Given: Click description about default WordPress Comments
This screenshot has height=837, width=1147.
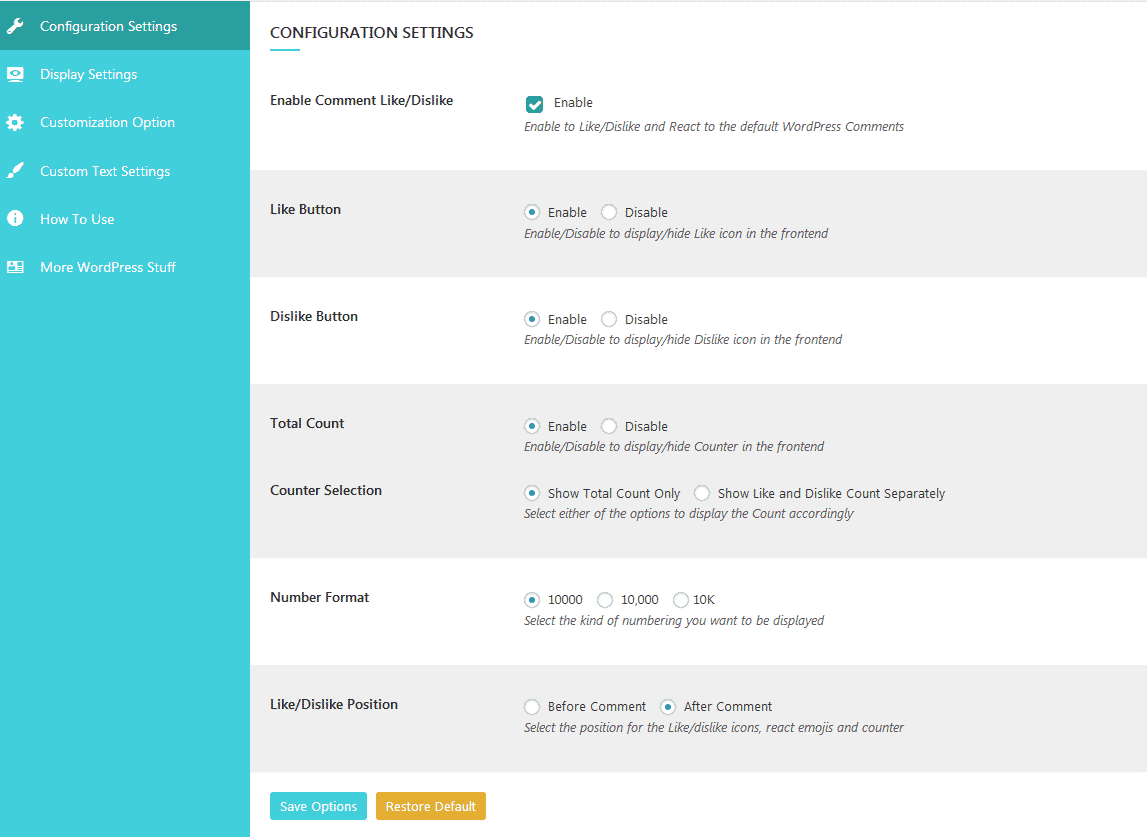Looking at the screenshot, I should click(714, 127).
